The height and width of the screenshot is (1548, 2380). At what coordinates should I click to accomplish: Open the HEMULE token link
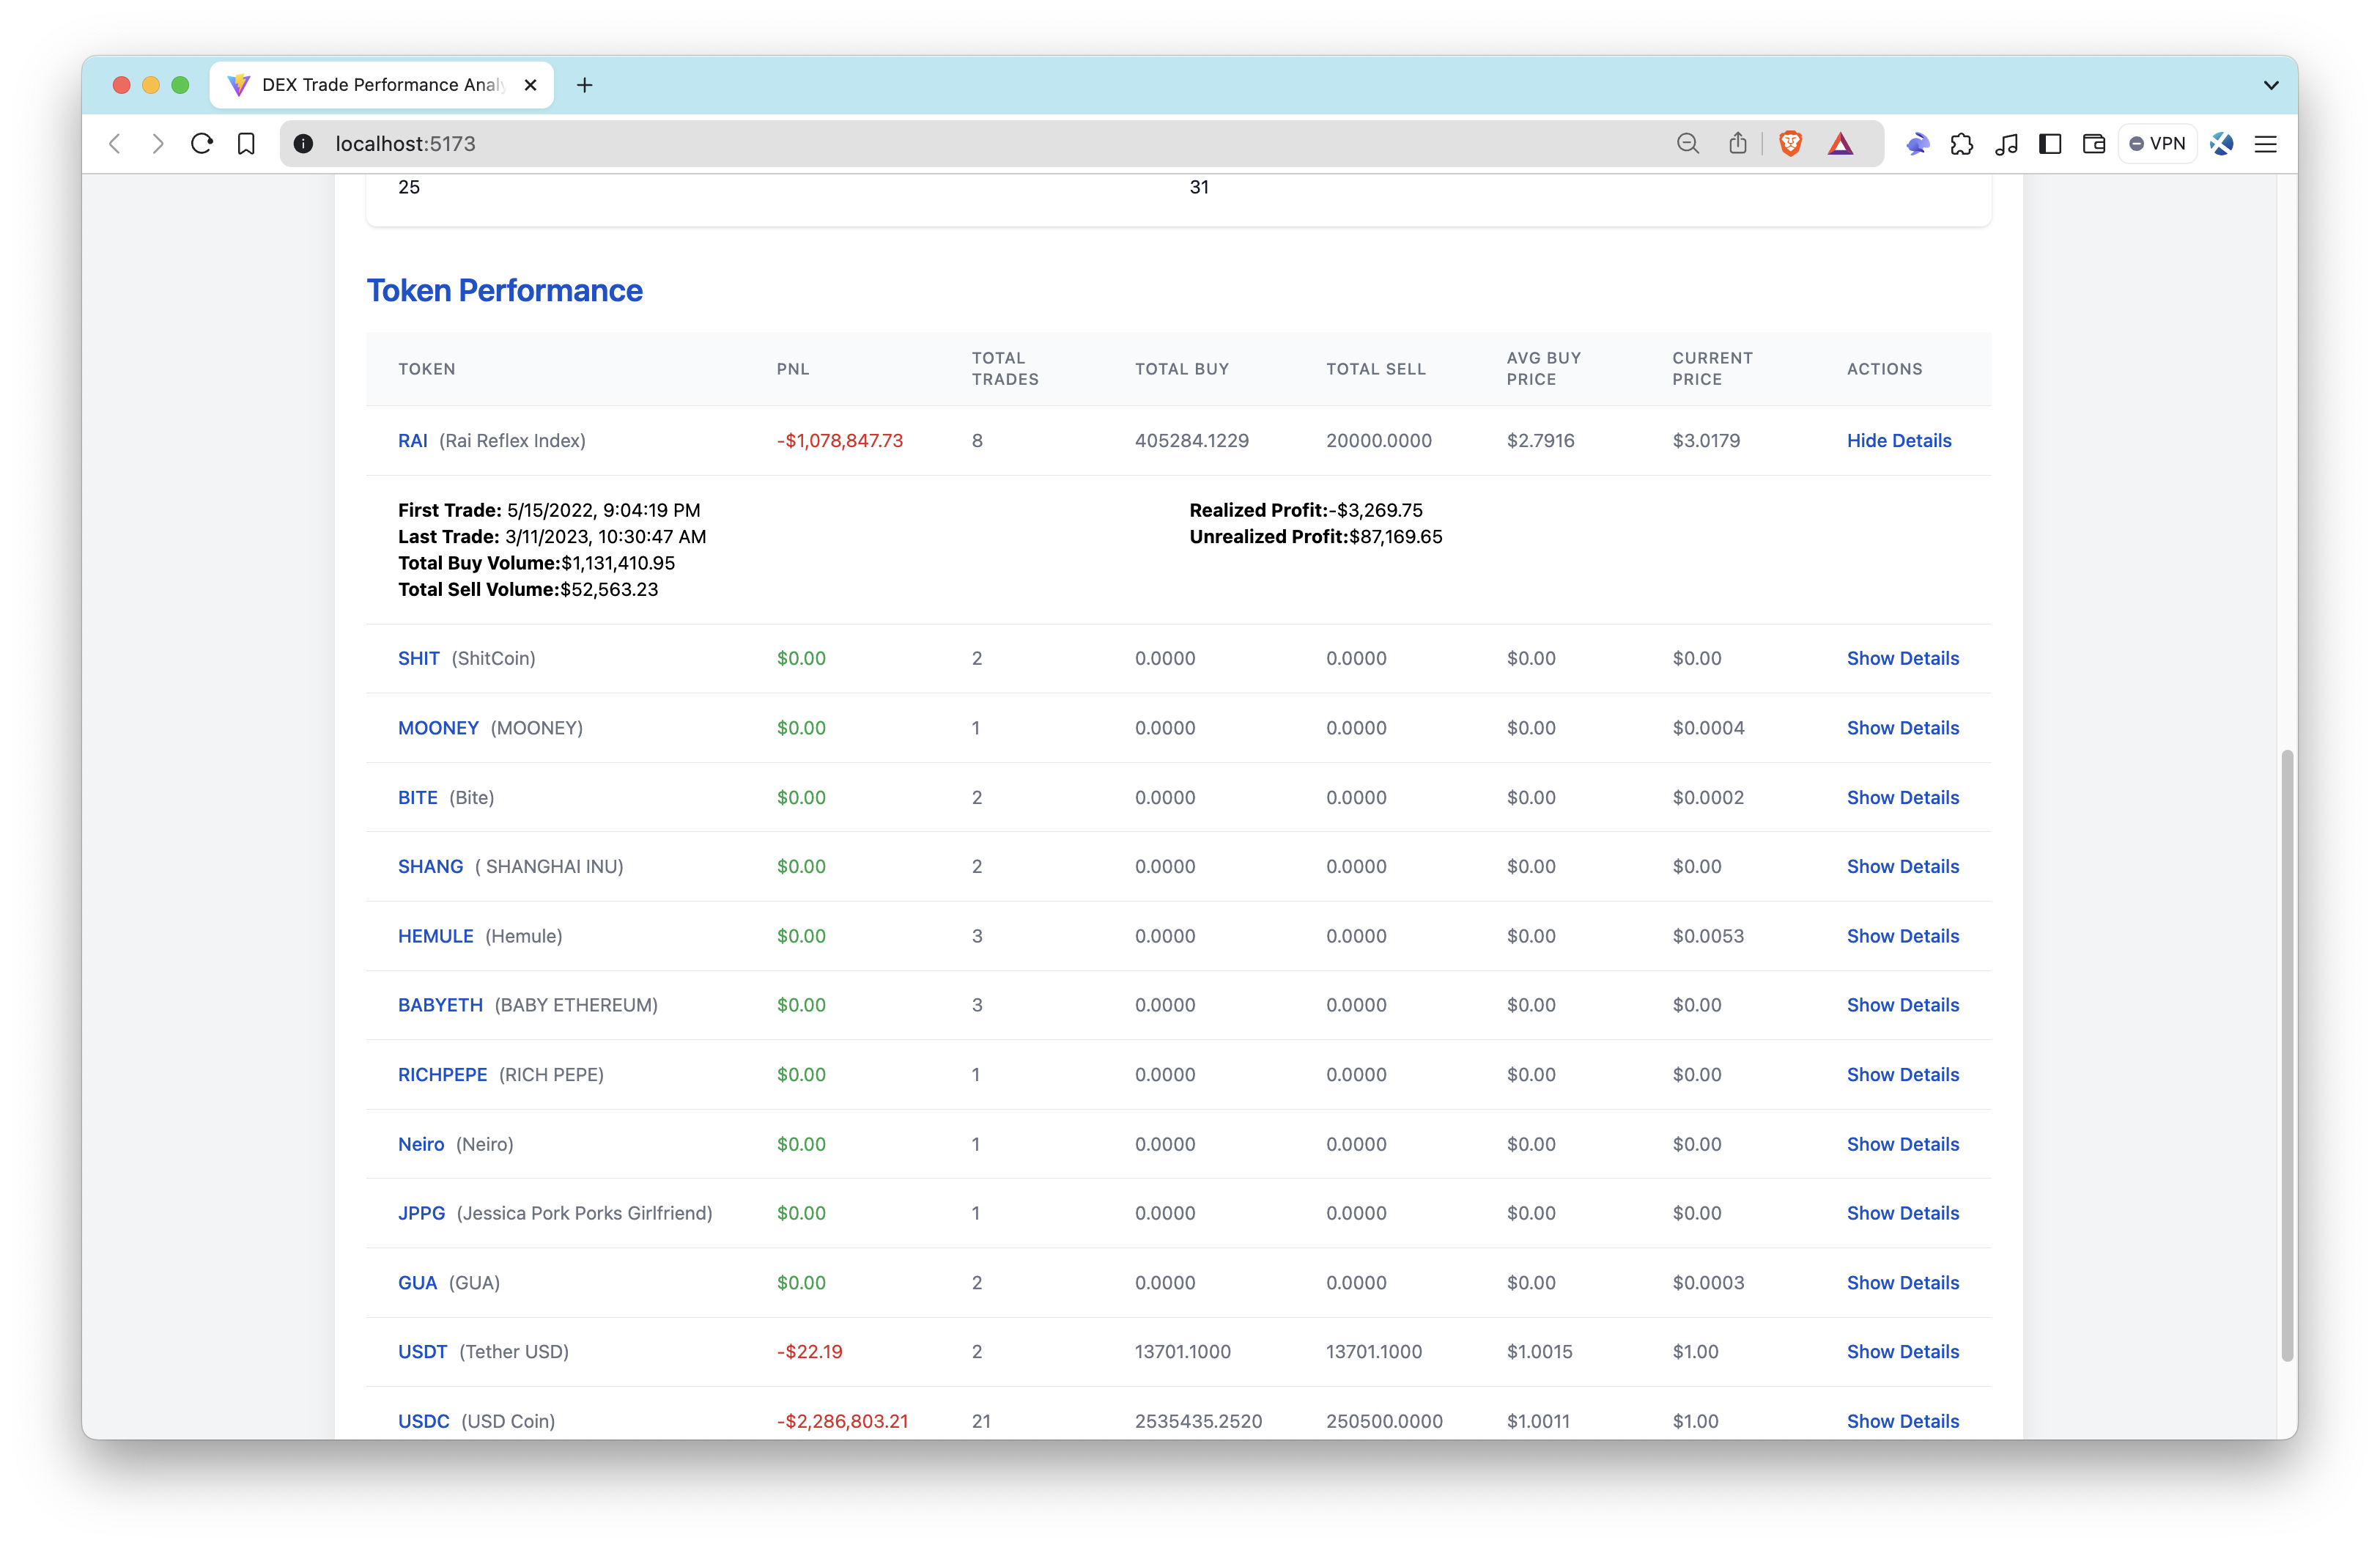point(436,936)
